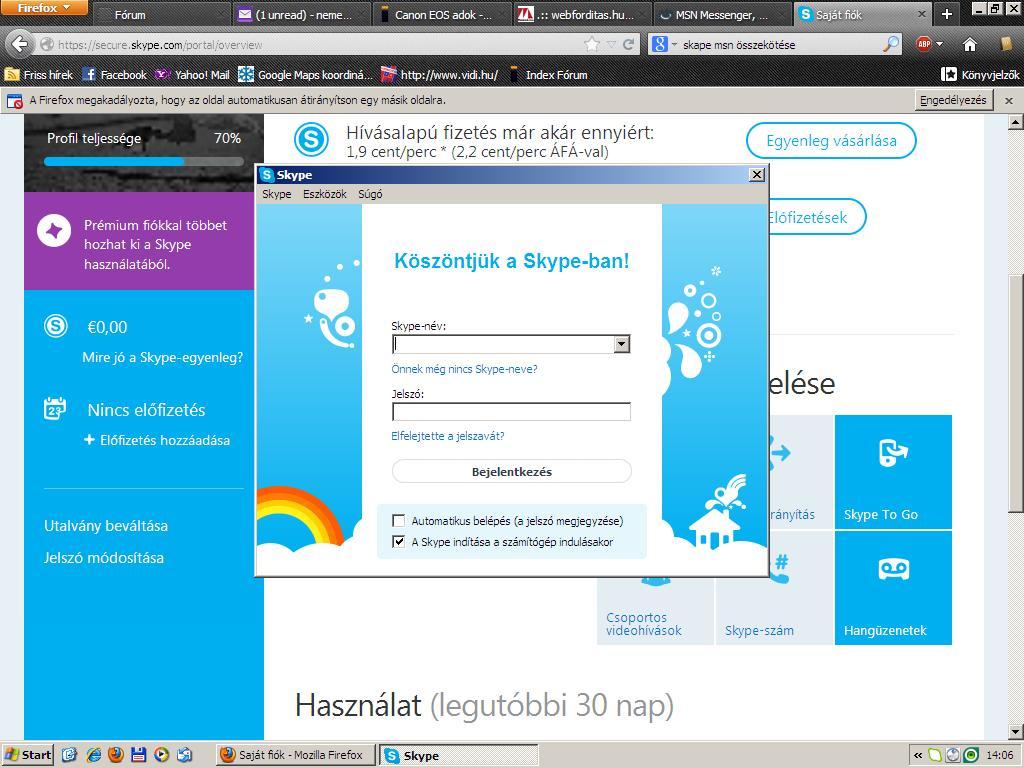The width and height of the screenshot is (1024, 768).
Task: Click into the Jelszó password field
Action: (511, 411)
